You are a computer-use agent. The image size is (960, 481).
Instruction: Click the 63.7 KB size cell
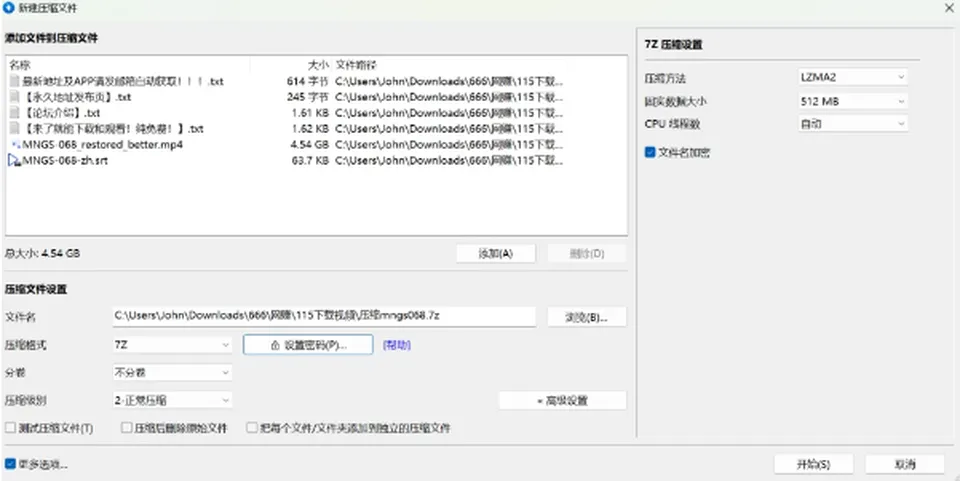pyautogui.click(x=308, y=160)
